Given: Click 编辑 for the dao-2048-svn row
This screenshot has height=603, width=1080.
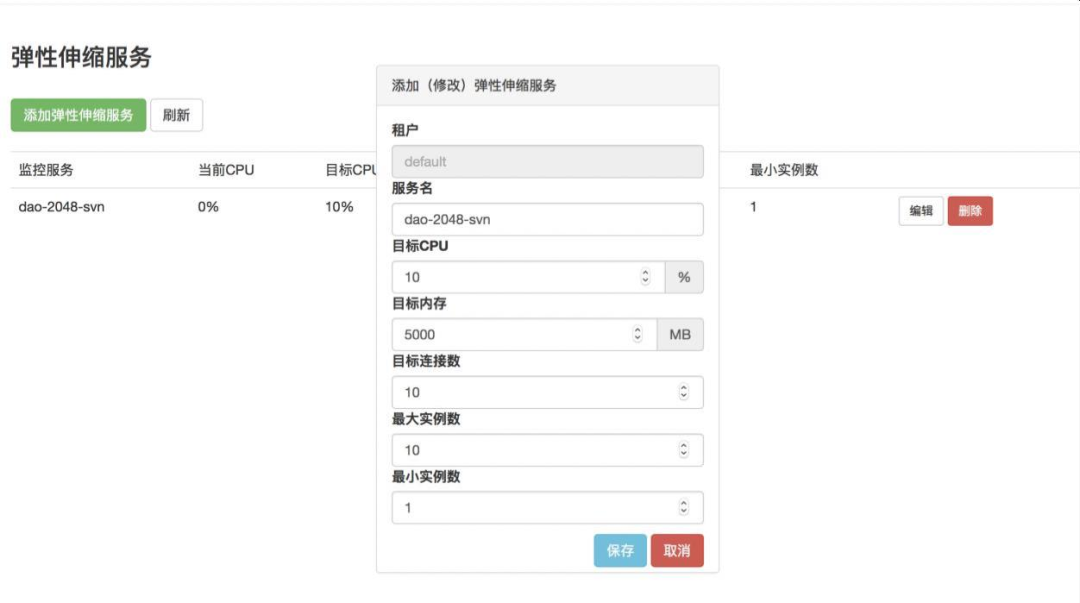Looking at the screenshot, I should click(920, 211).
